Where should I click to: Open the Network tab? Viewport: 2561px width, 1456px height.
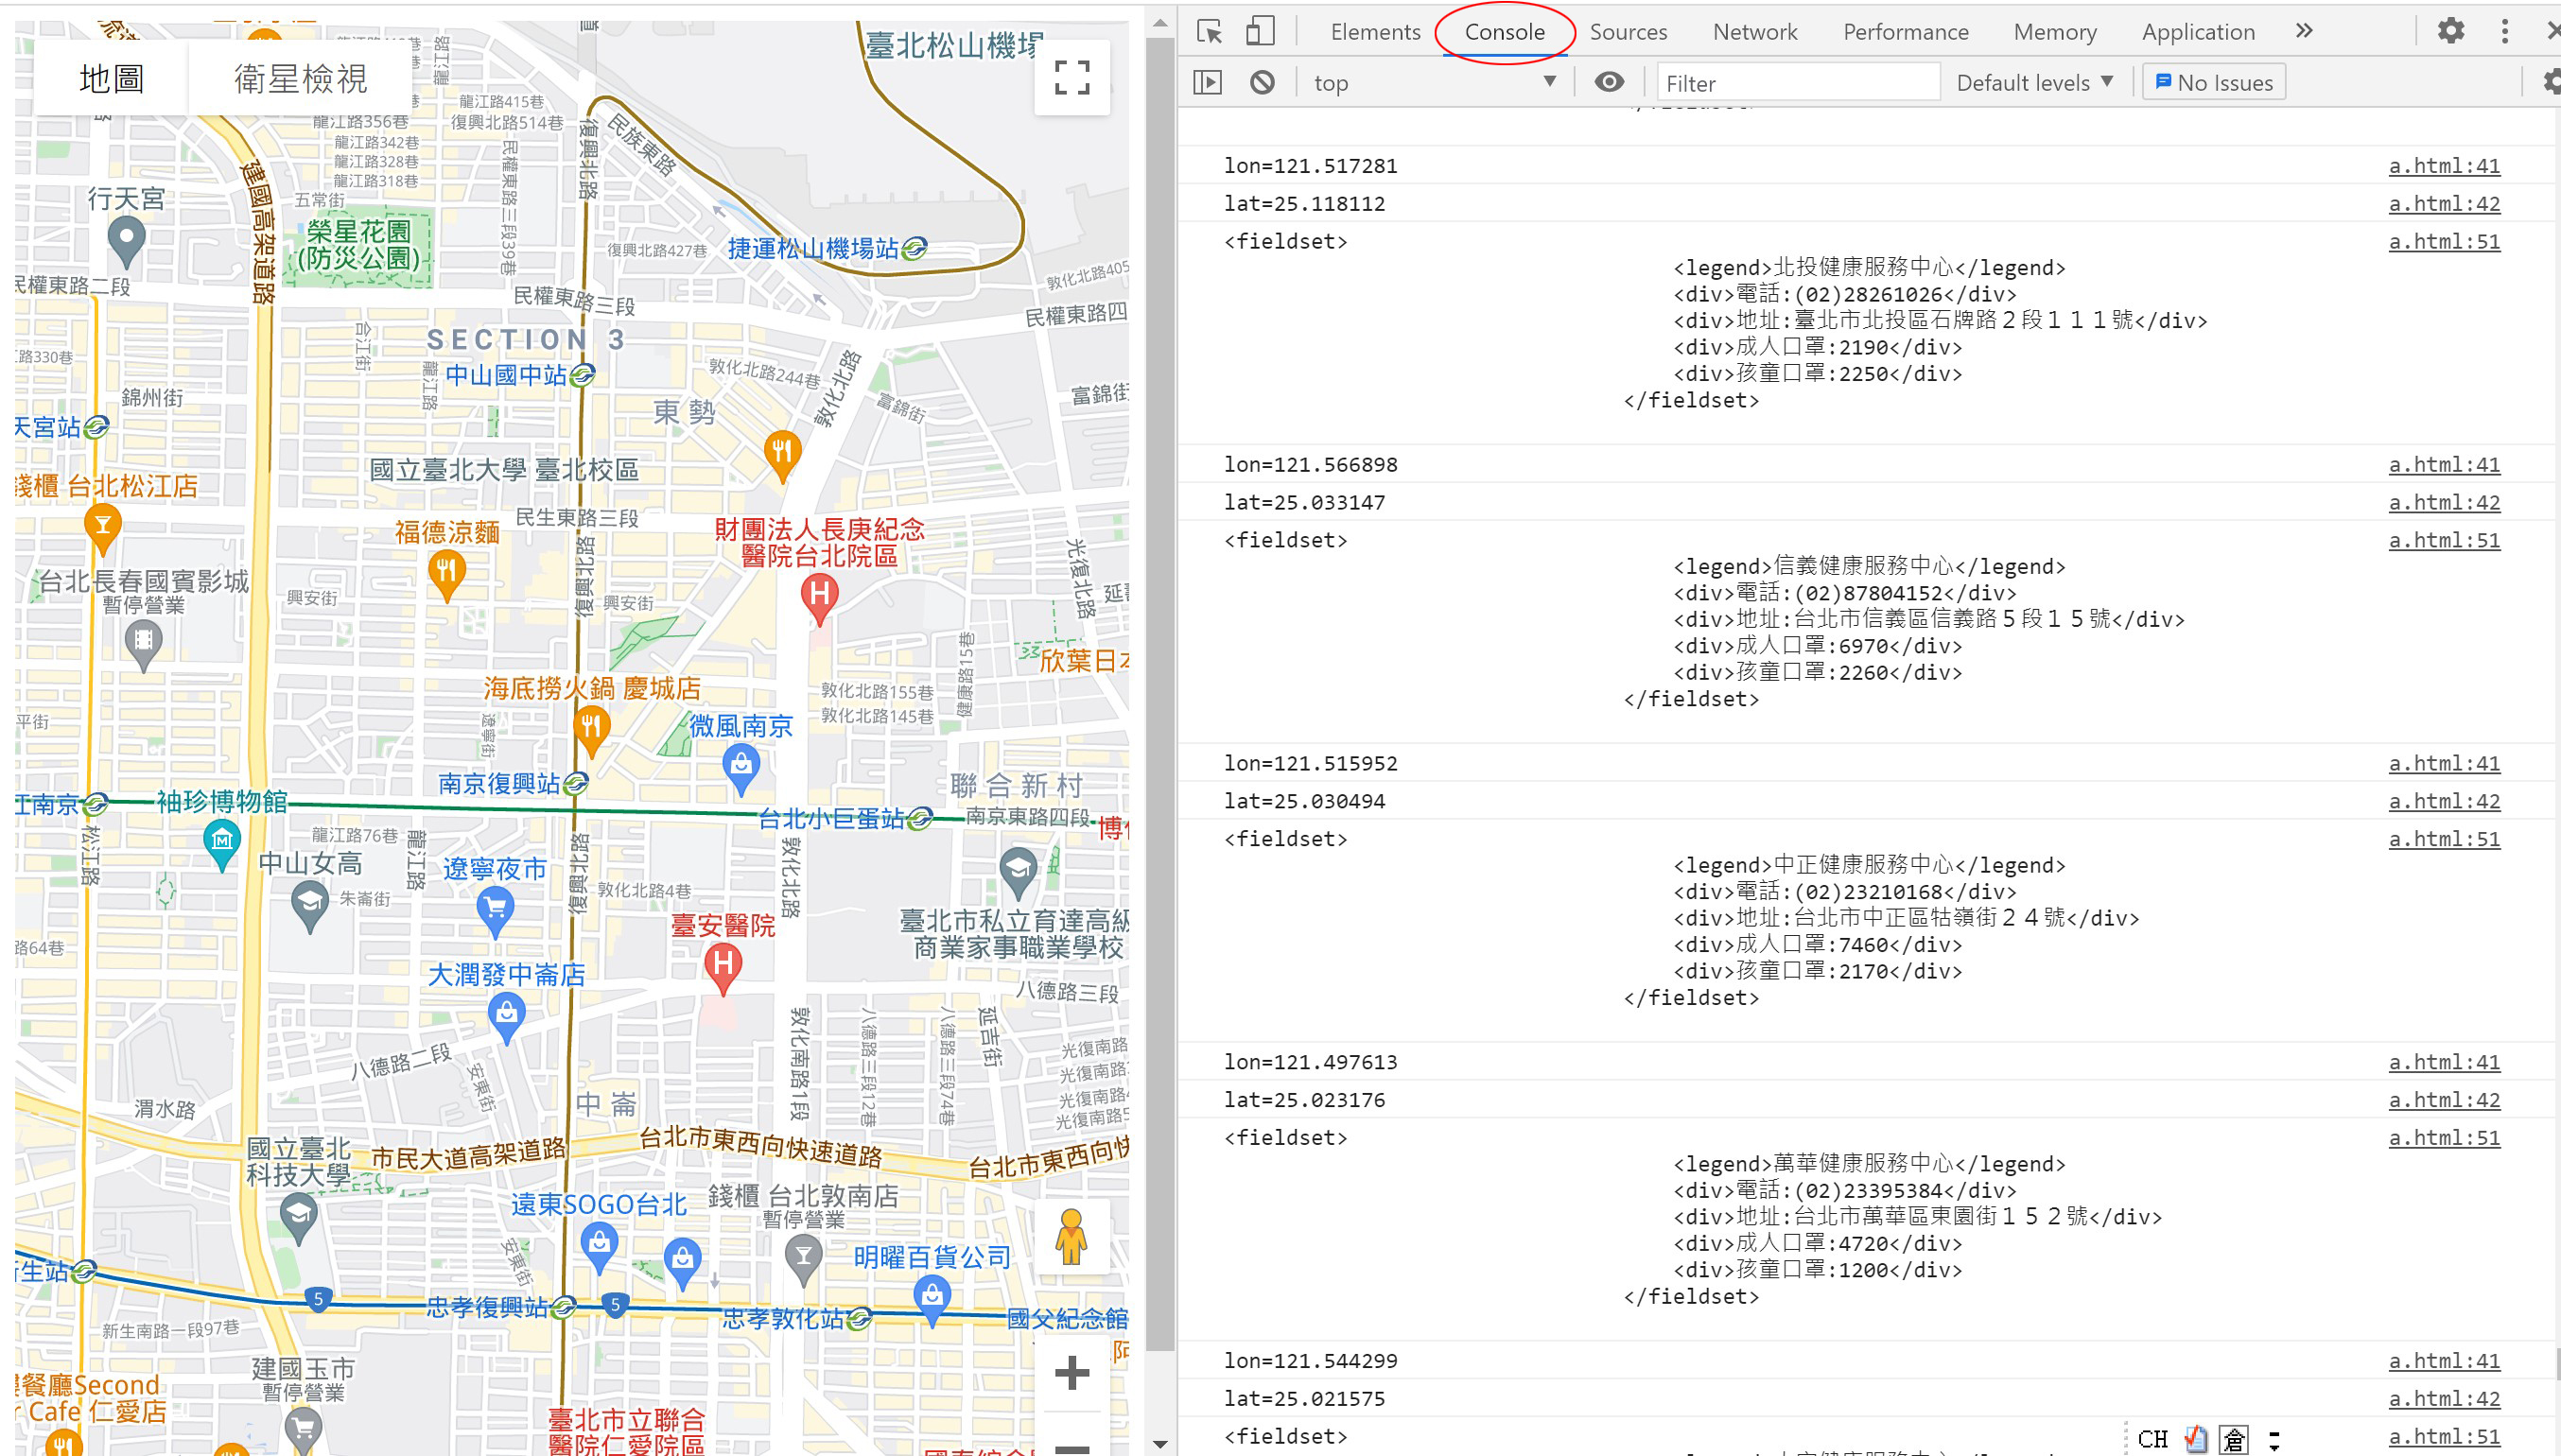click(x=1755, y=32)
